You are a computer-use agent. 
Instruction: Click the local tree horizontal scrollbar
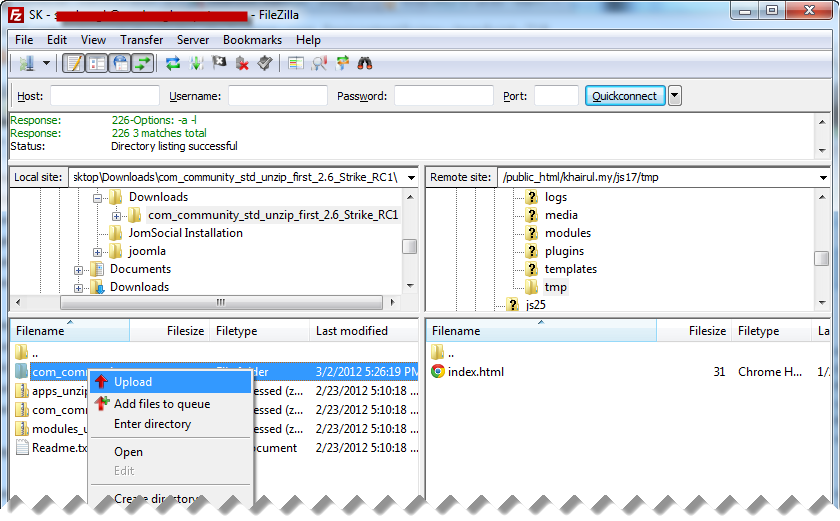click(x=221, y=303)
